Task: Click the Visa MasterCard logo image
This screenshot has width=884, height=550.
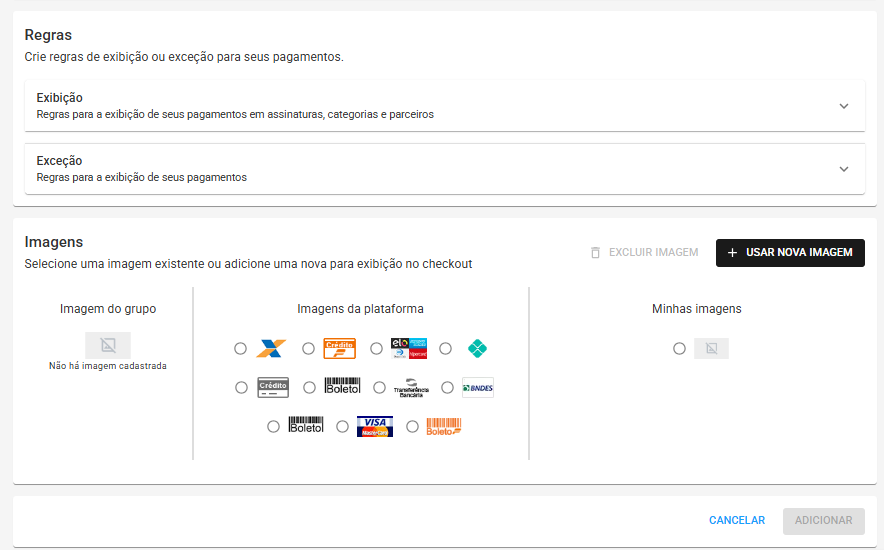Action: coord(375,427)
